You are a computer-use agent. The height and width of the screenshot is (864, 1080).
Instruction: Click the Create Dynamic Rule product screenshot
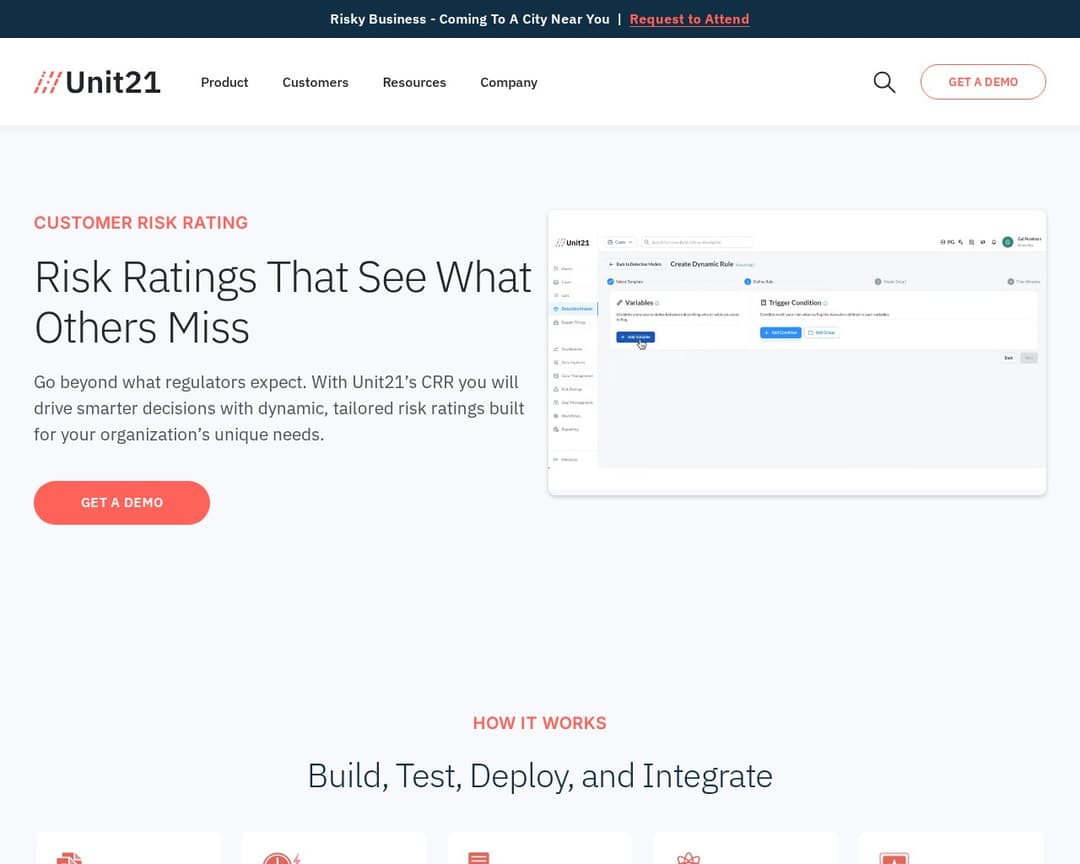tap(797, 353)
